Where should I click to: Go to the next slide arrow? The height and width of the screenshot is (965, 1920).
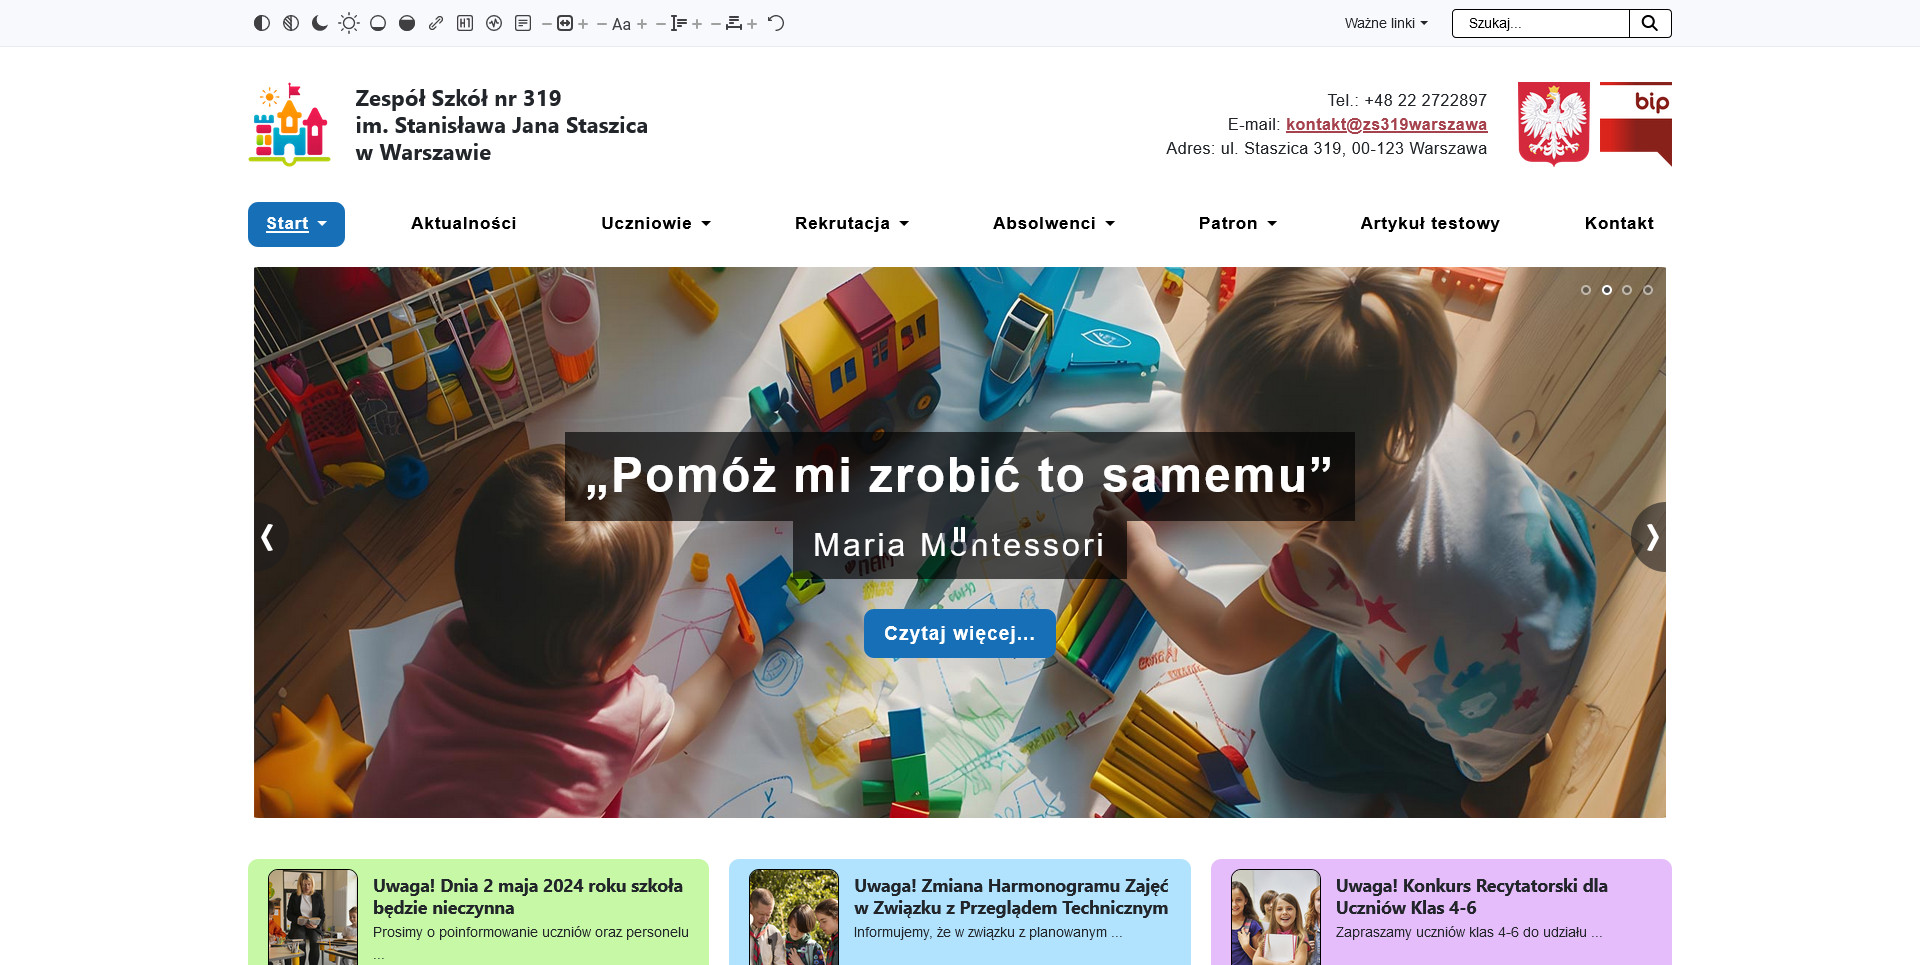tap(1651, 537)
